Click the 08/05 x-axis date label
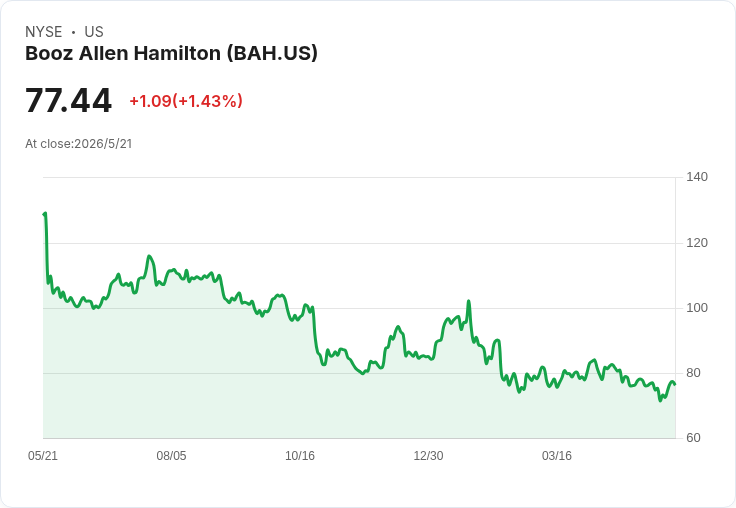Viewport: 736px width, 508px height. click(171, 456)
